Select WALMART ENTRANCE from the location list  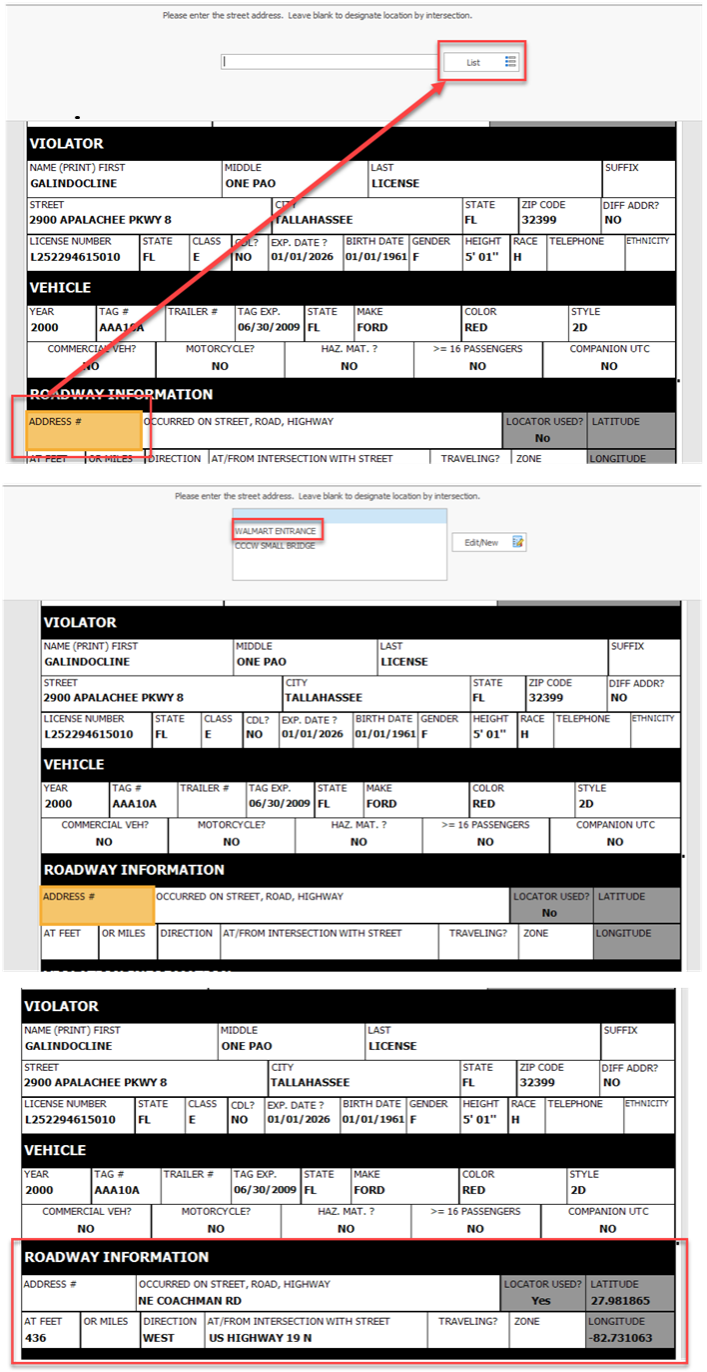tap(276, 531)
